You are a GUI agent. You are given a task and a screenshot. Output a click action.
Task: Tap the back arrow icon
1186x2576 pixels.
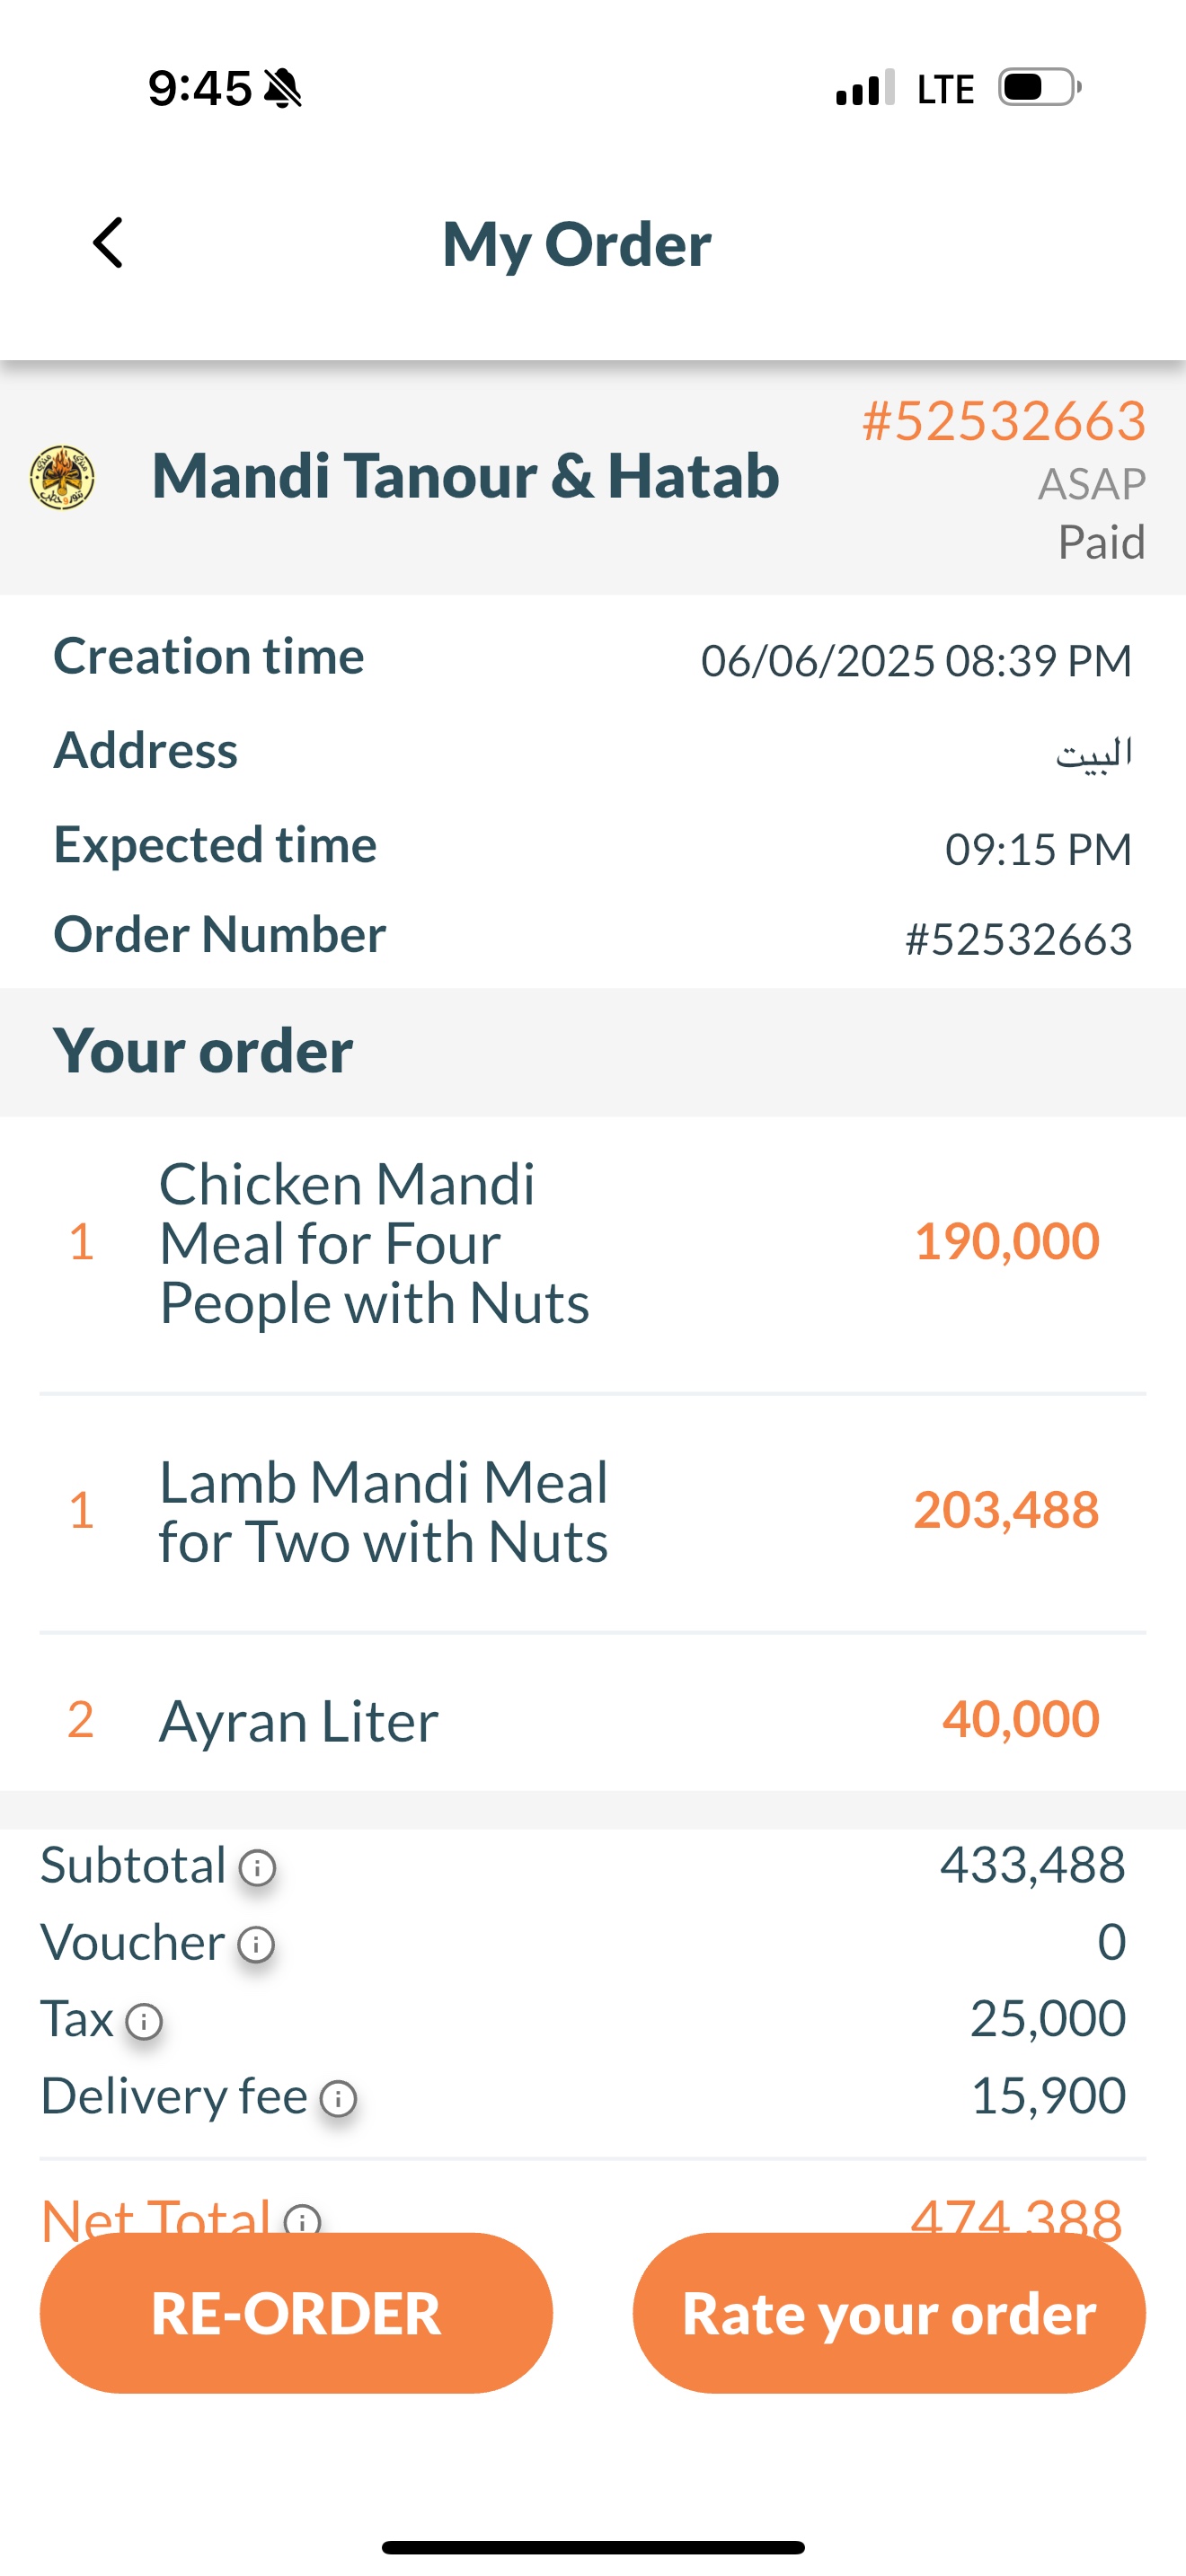(108, 243)
